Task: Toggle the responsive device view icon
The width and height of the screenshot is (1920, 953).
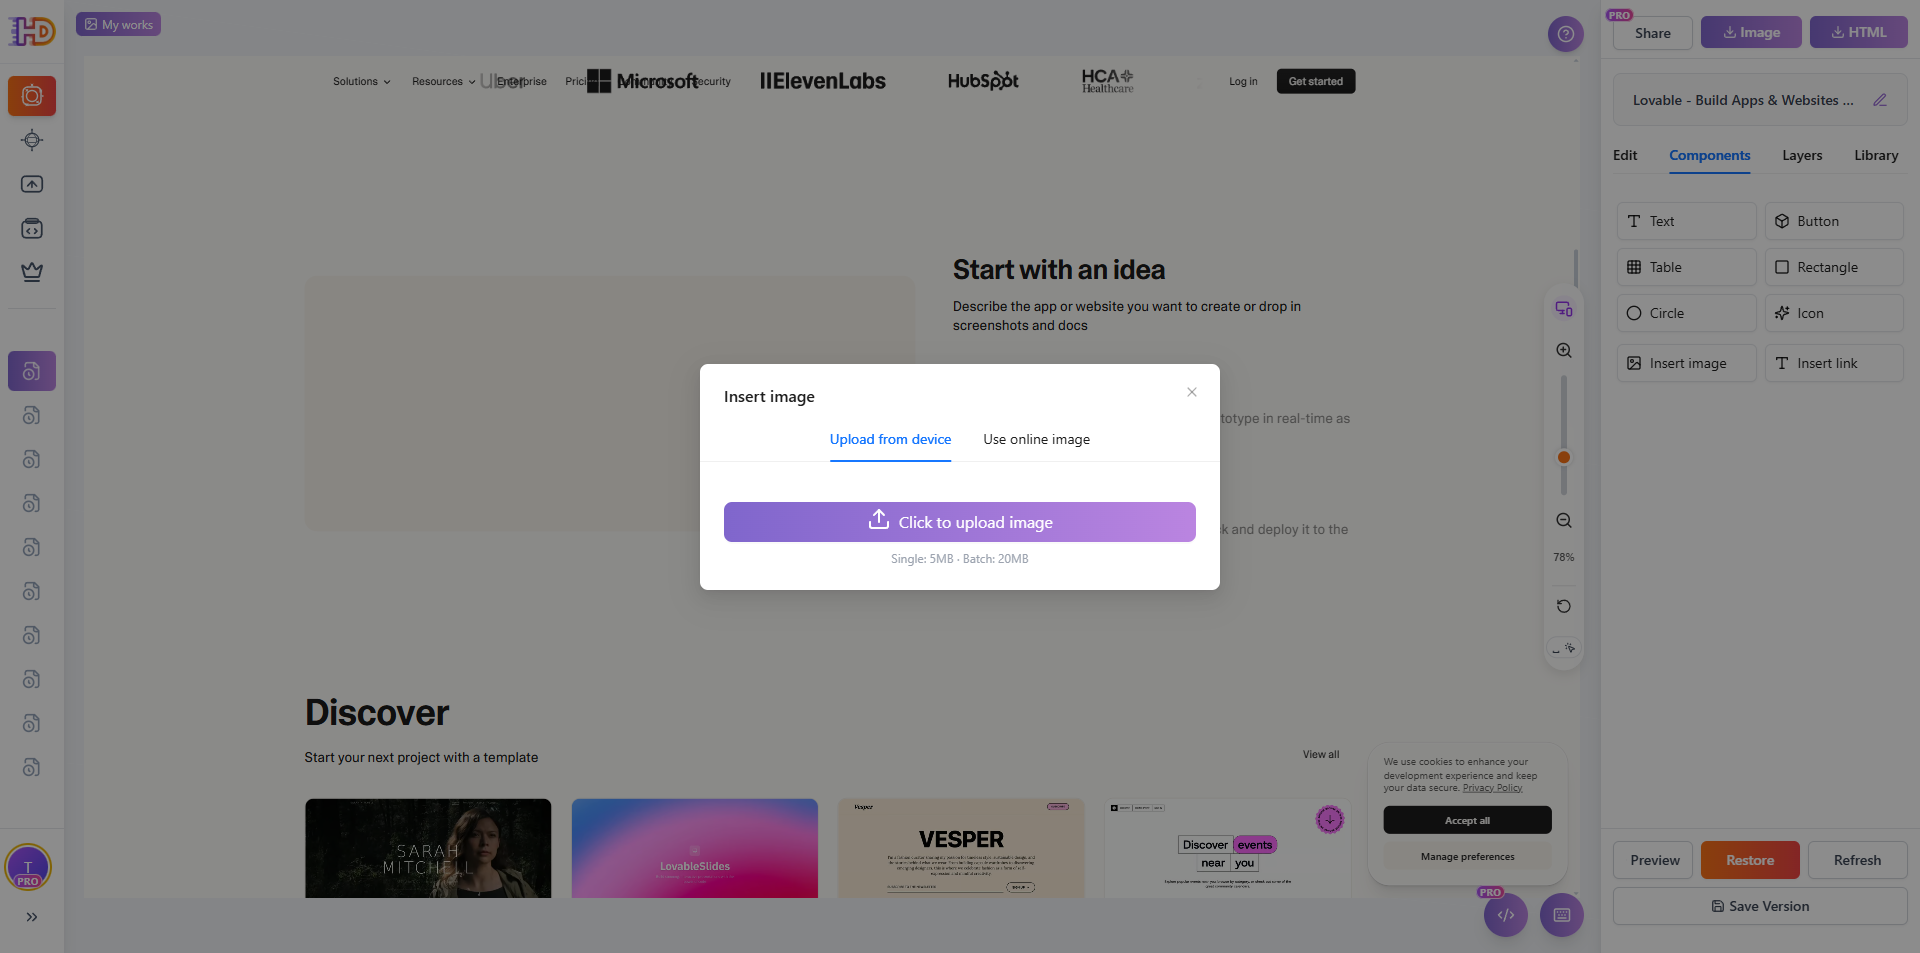Action: (1564, 309)
